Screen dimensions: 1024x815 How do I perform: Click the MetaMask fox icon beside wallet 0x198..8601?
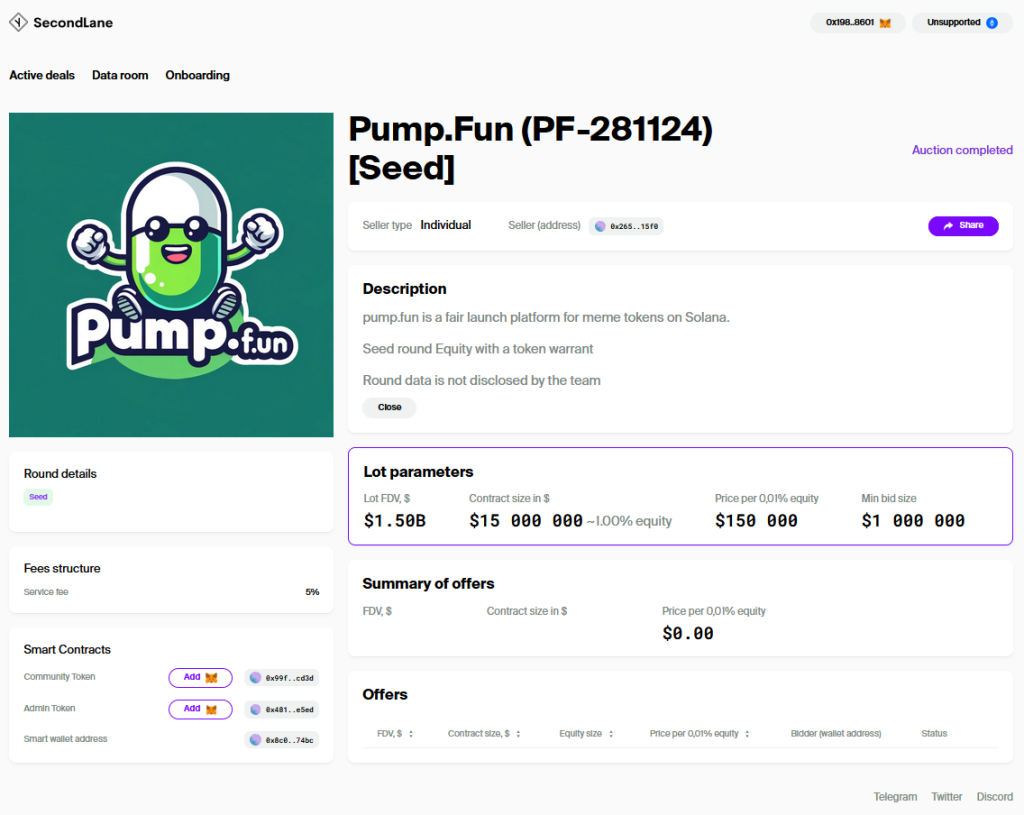click(x=885, y=23)
